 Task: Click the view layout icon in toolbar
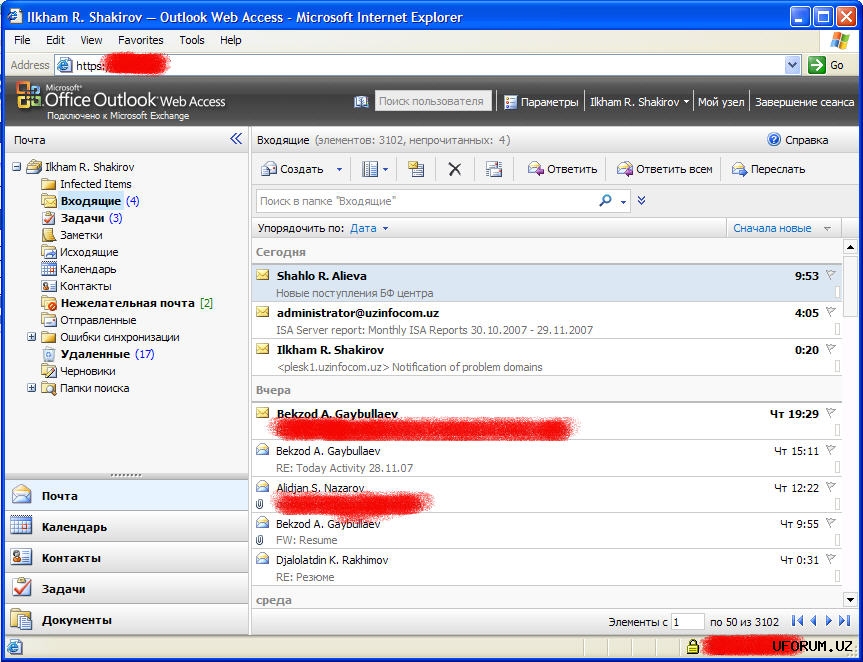coord(369,169)
